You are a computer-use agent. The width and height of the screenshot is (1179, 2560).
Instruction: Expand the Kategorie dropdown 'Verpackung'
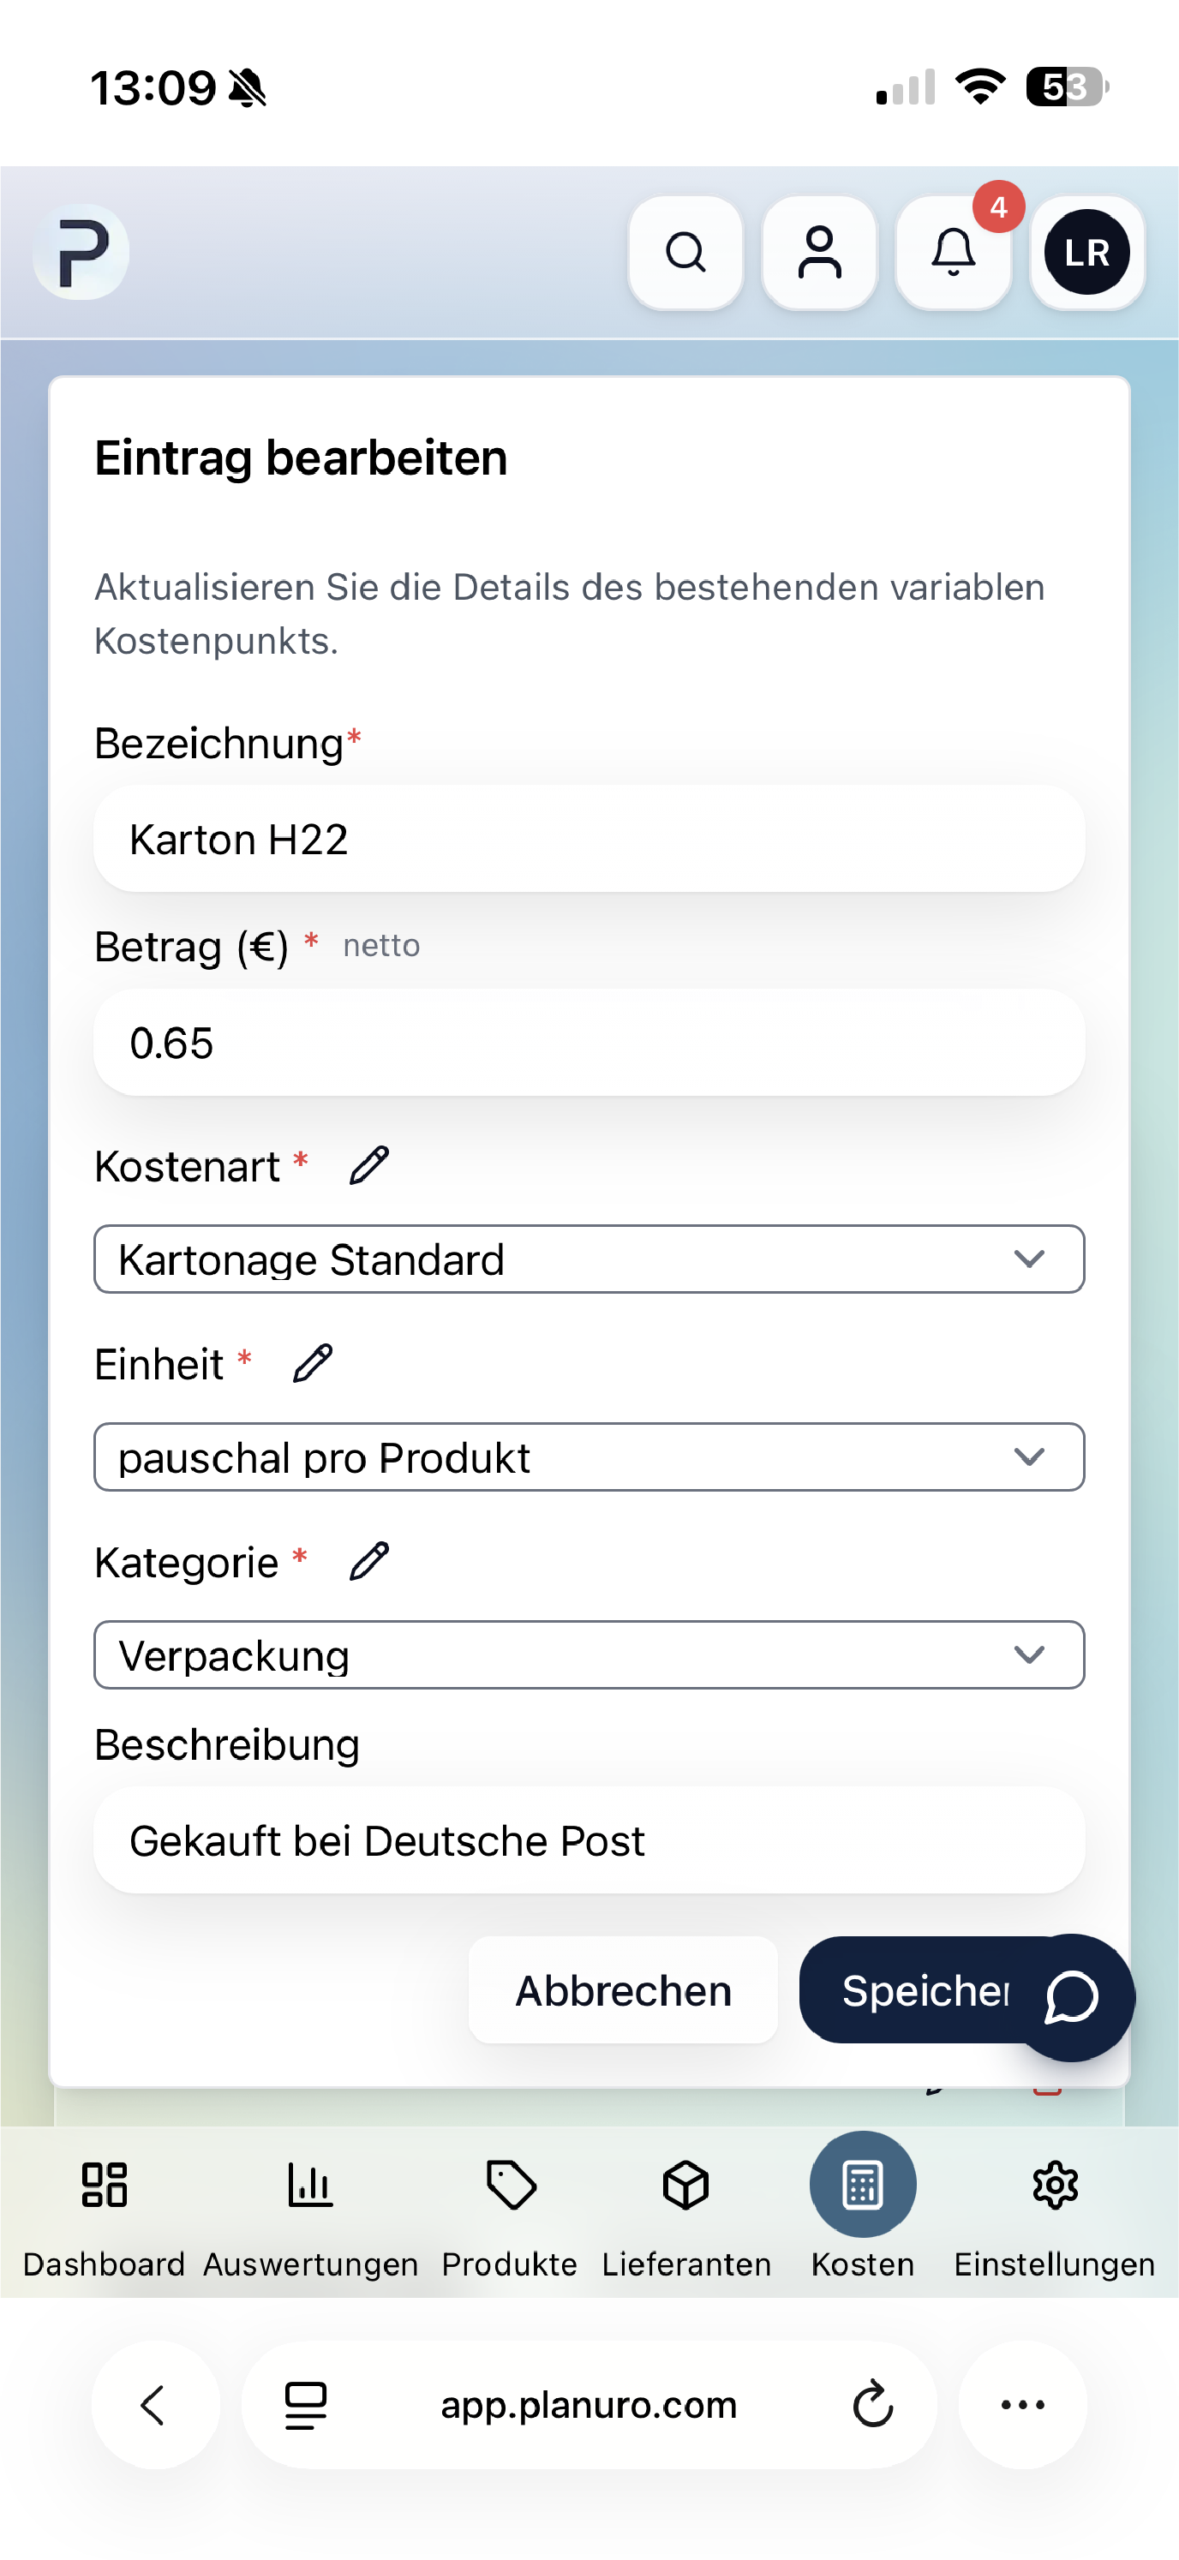click(x=589, y=1655)
